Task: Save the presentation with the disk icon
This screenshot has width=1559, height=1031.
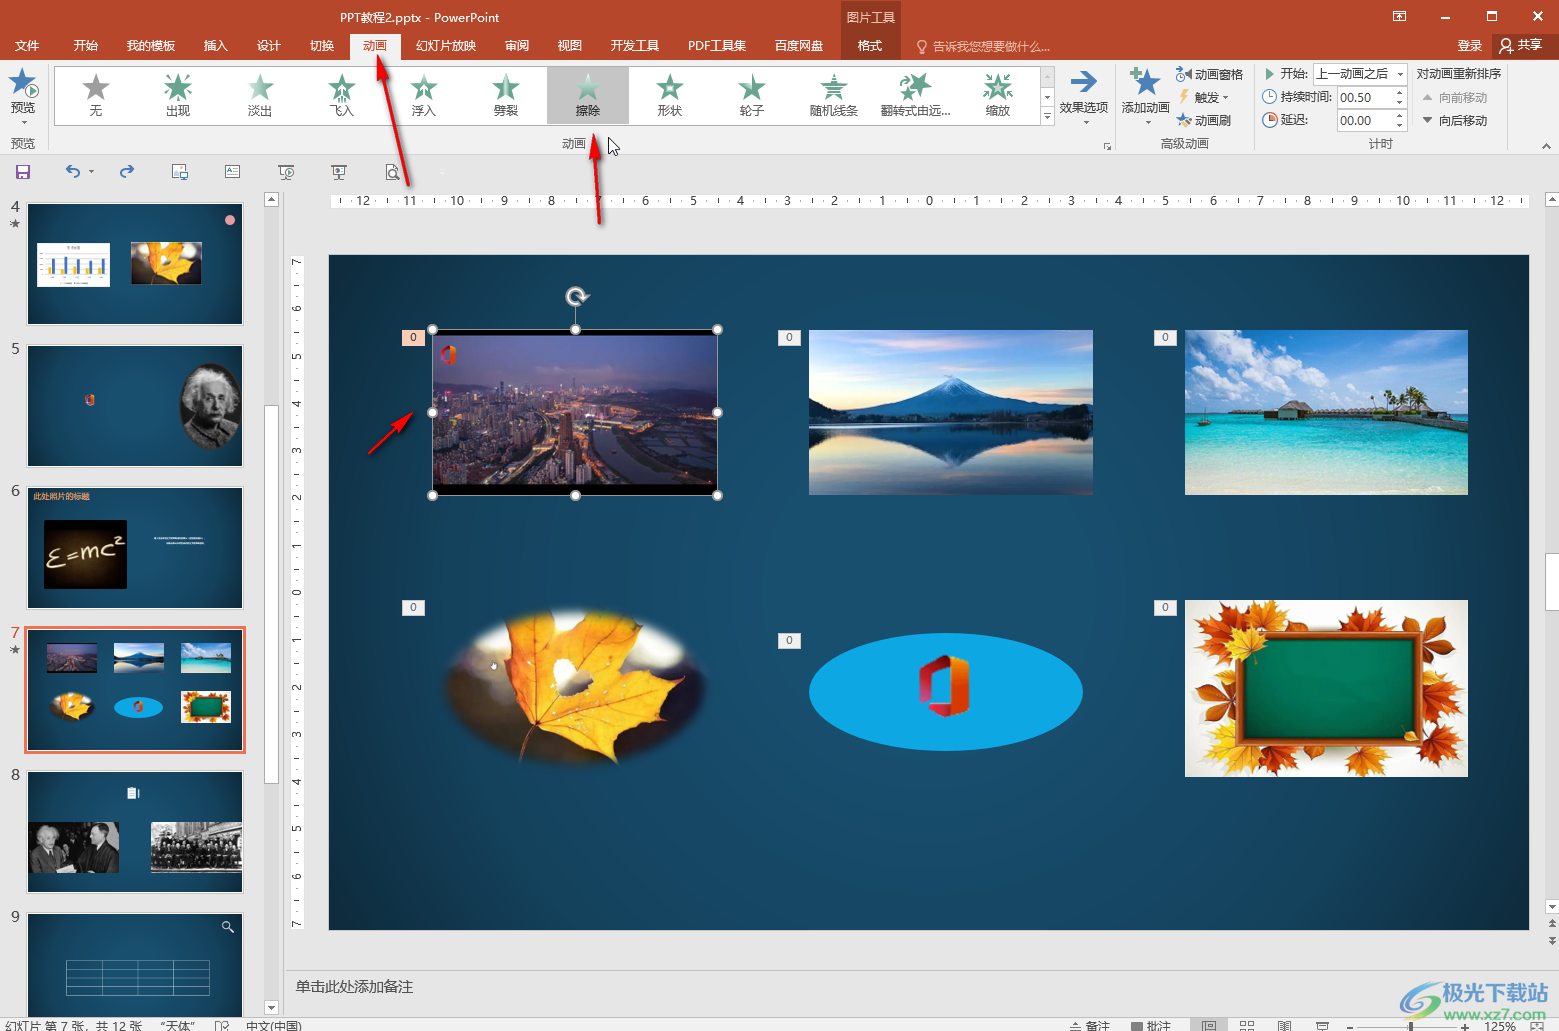Action: (x=23, y=172)
